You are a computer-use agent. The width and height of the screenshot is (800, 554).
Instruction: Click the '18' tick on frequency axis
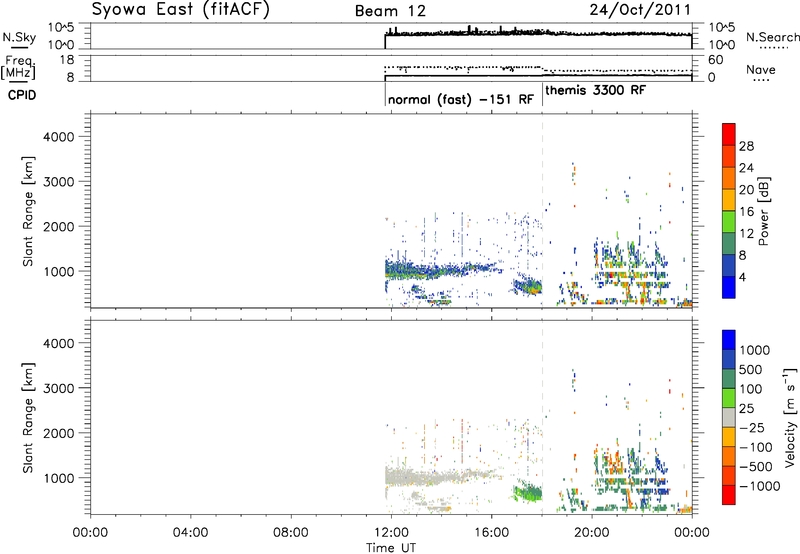pos(67,60)
